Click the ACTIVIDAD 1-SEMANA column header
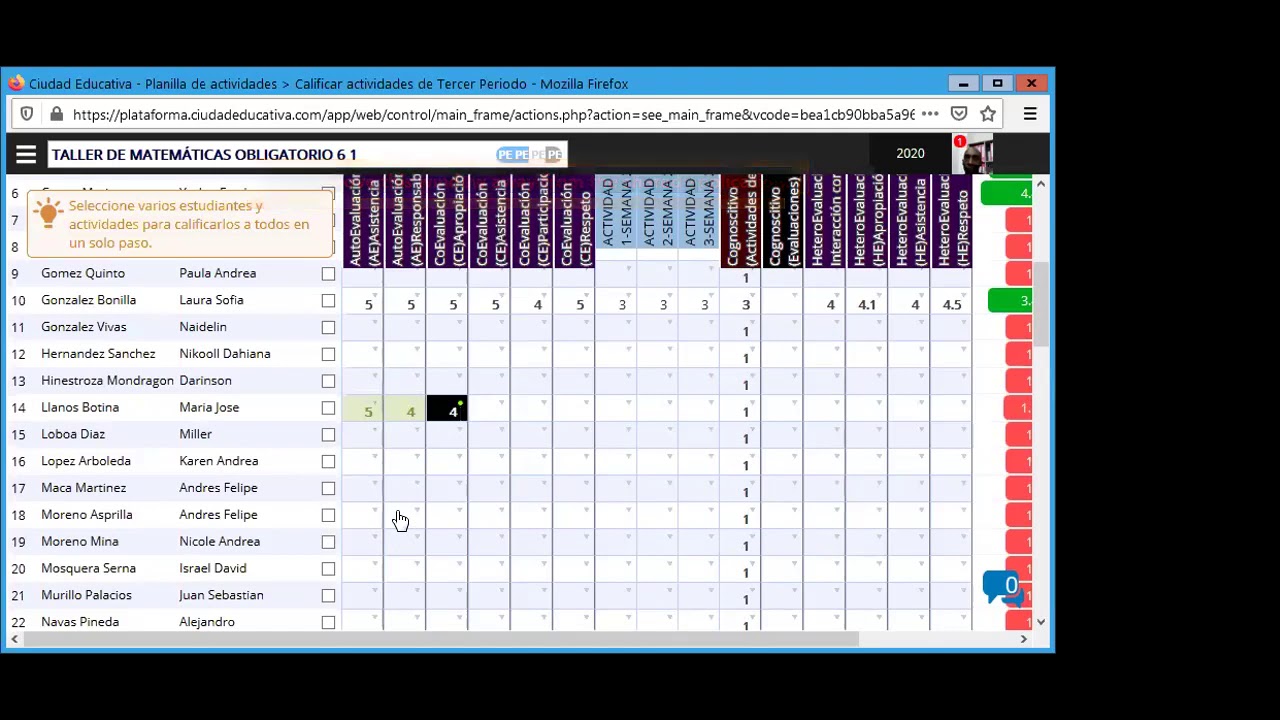This screenshot has height=720, width=1280. pos(615,213)
